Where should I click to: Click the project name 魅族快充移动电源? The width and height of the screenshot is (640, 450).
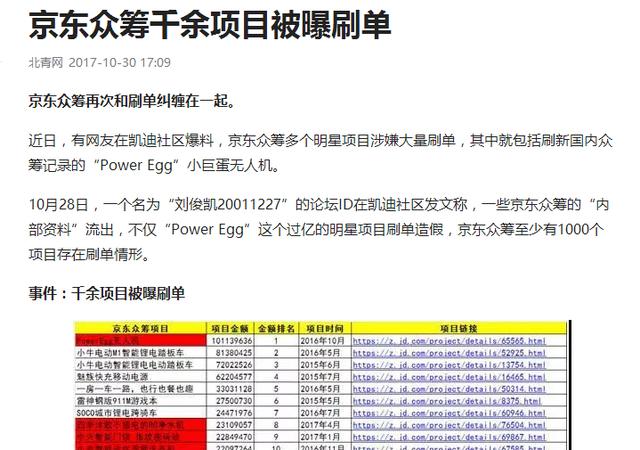[x=112, y=376]
